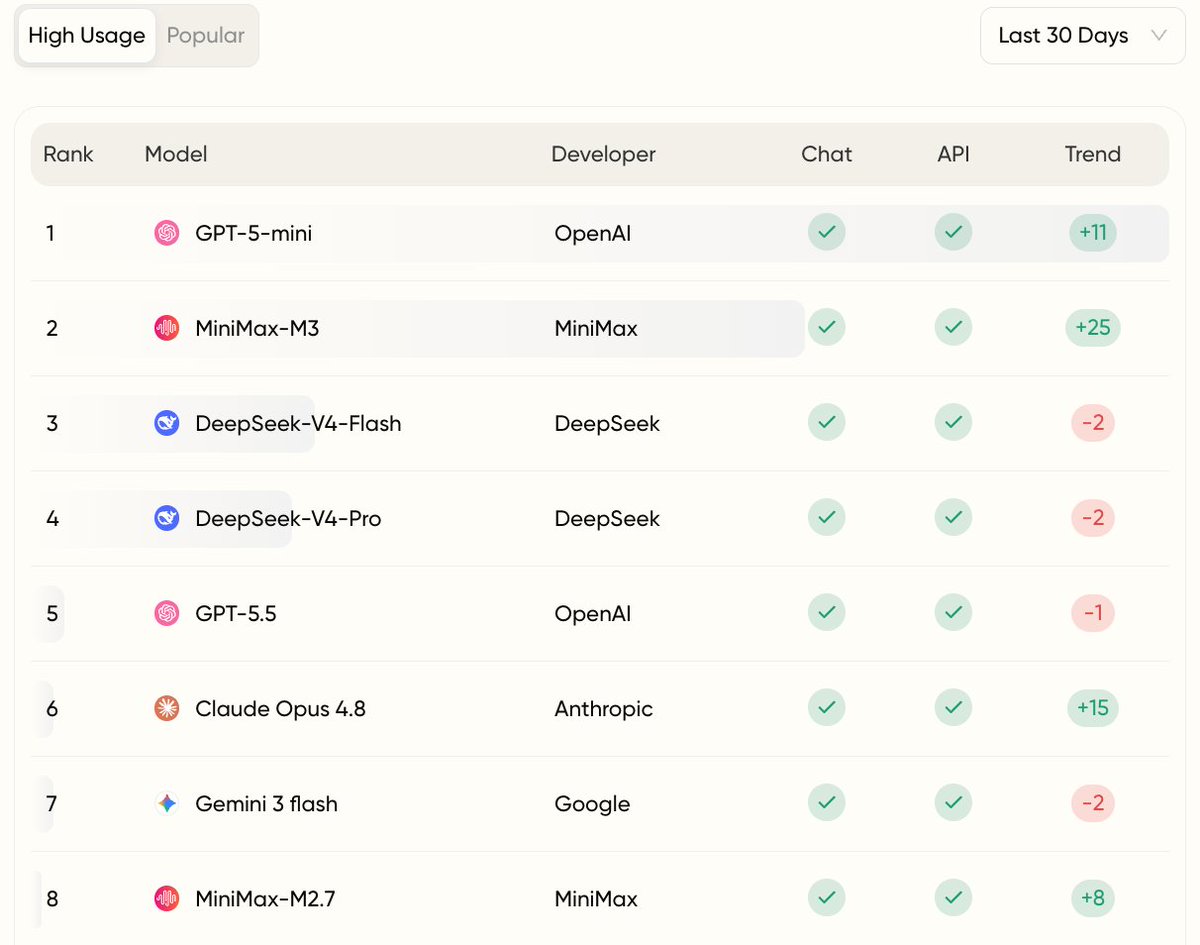Open the MiniMax-M3 model link
Viewport: 1200px width, 945px height.
click(257, 328)
